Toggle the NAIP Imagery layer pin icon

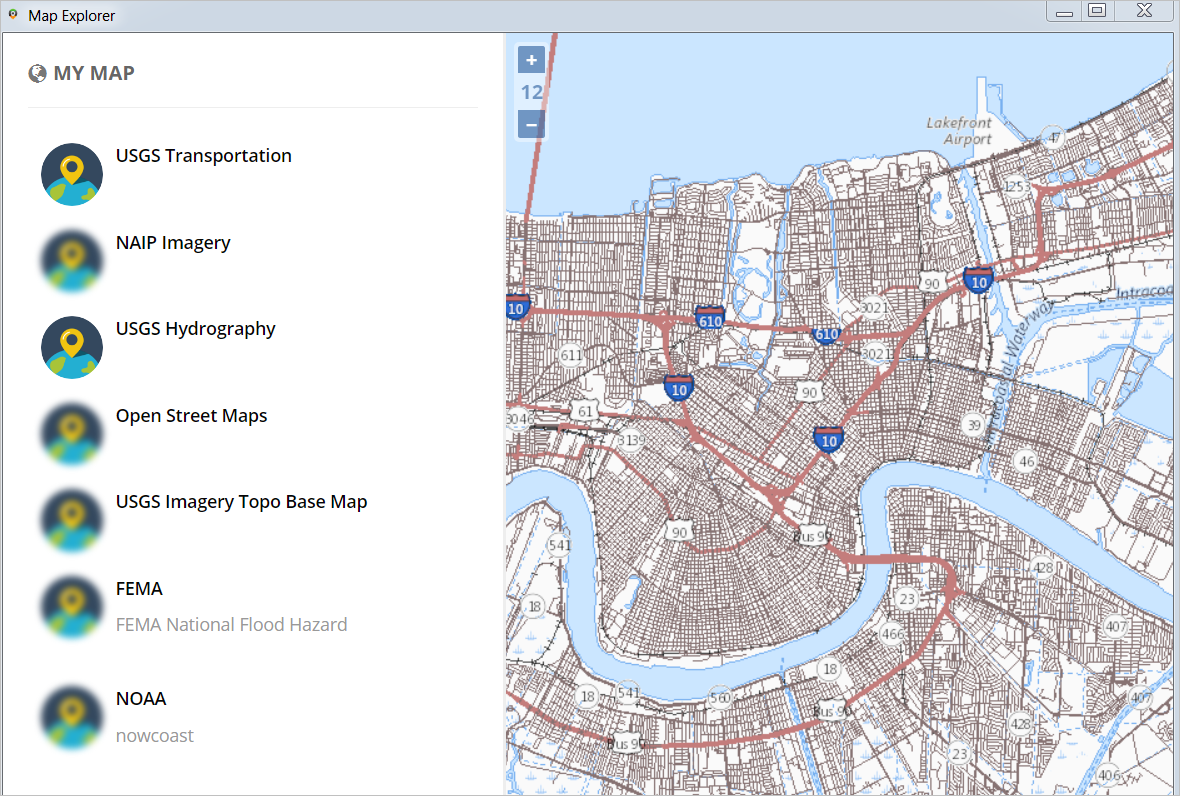click(x=72, y=261)
